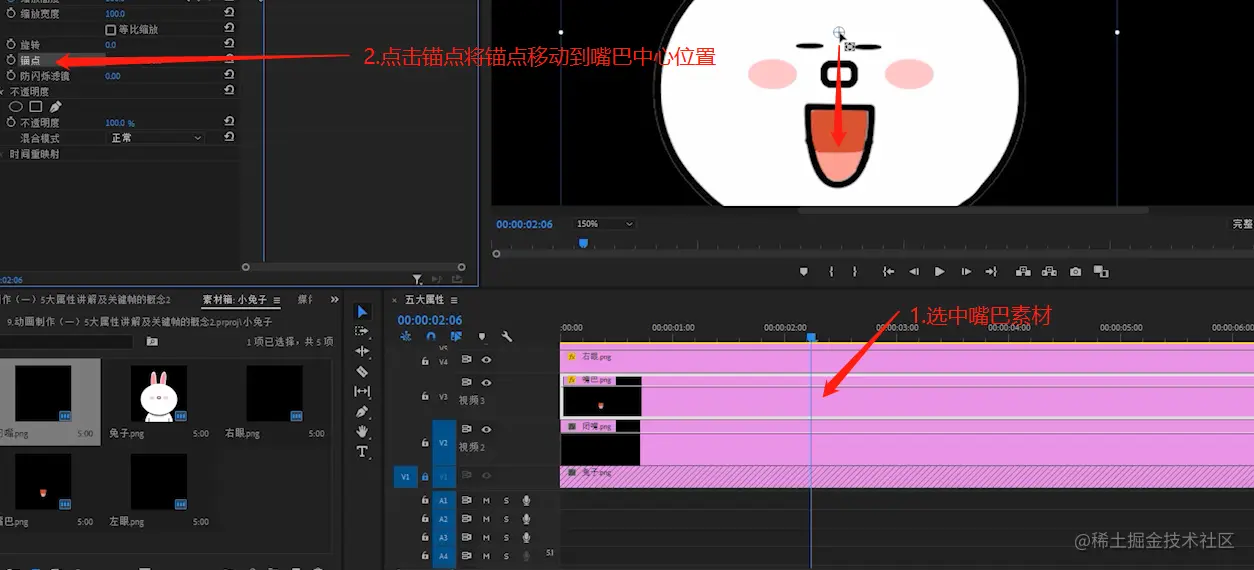This screenshot has width=1254, height=570.
Task: Select the 五大属性 sequence tab
Action: click(425, 300)
